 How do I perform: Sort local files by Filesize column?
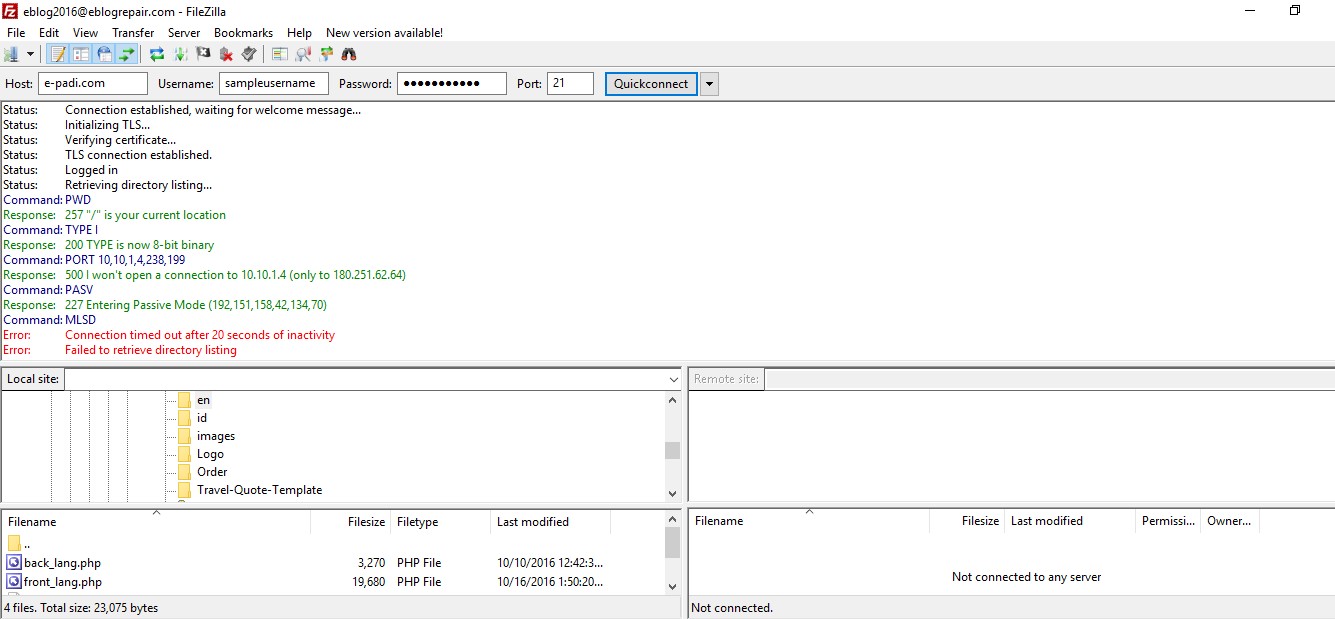[x=351, y=522]
